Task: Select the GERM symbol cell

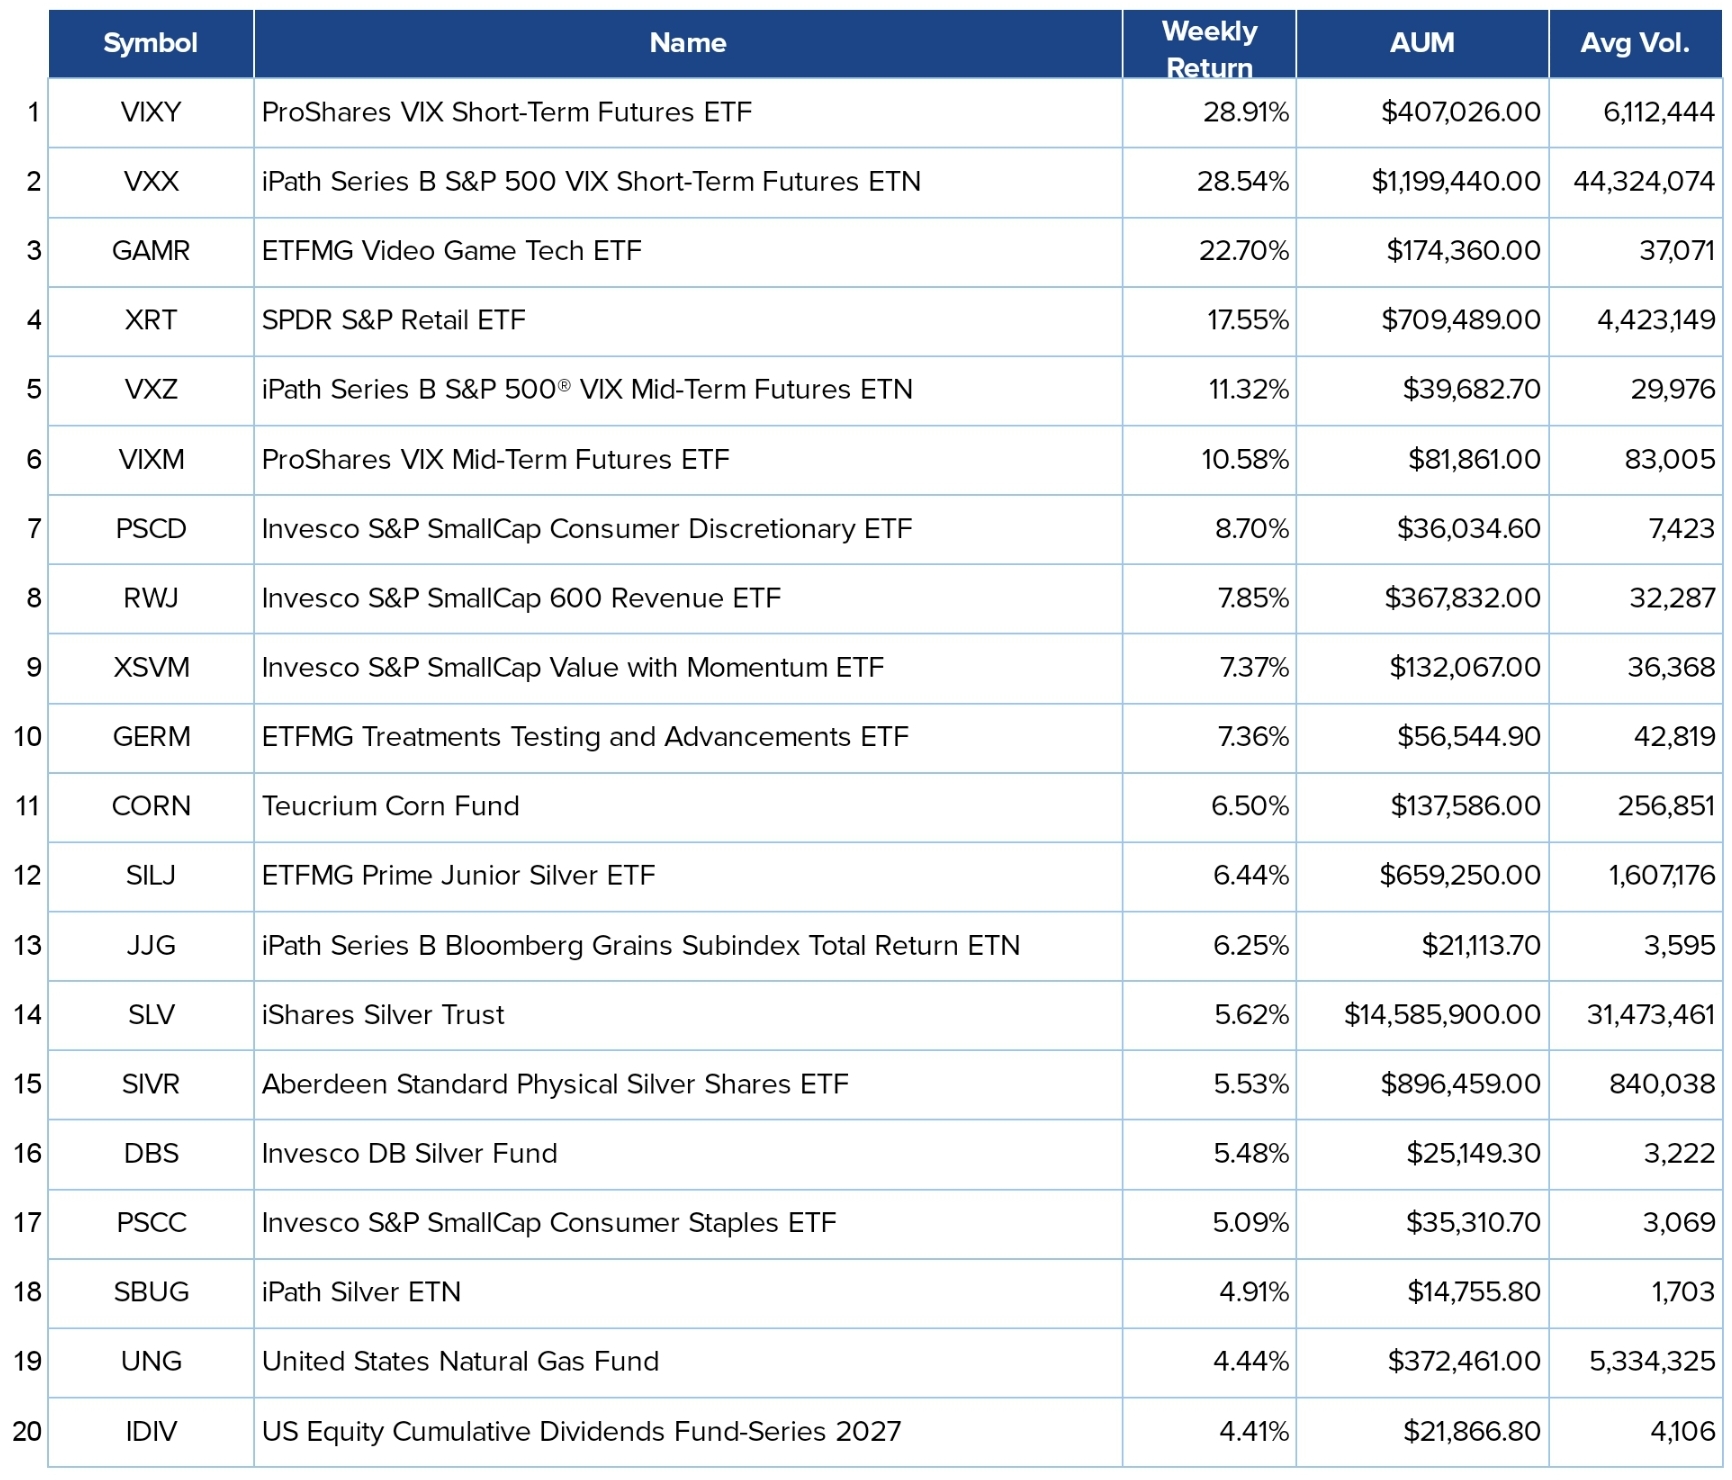Action: (151, 736)
